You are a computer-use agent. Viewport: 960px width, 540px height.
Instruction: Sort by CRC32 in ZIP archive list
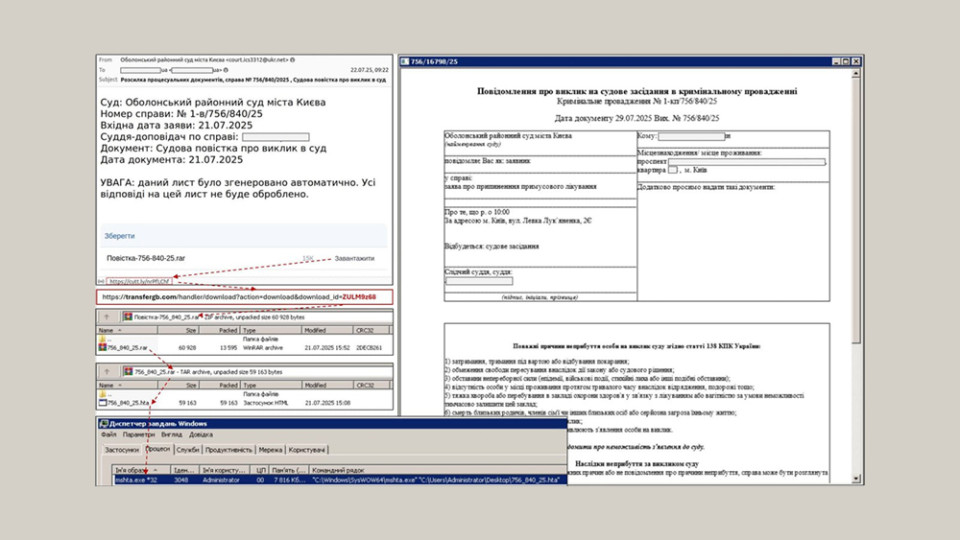click(371, 330)
